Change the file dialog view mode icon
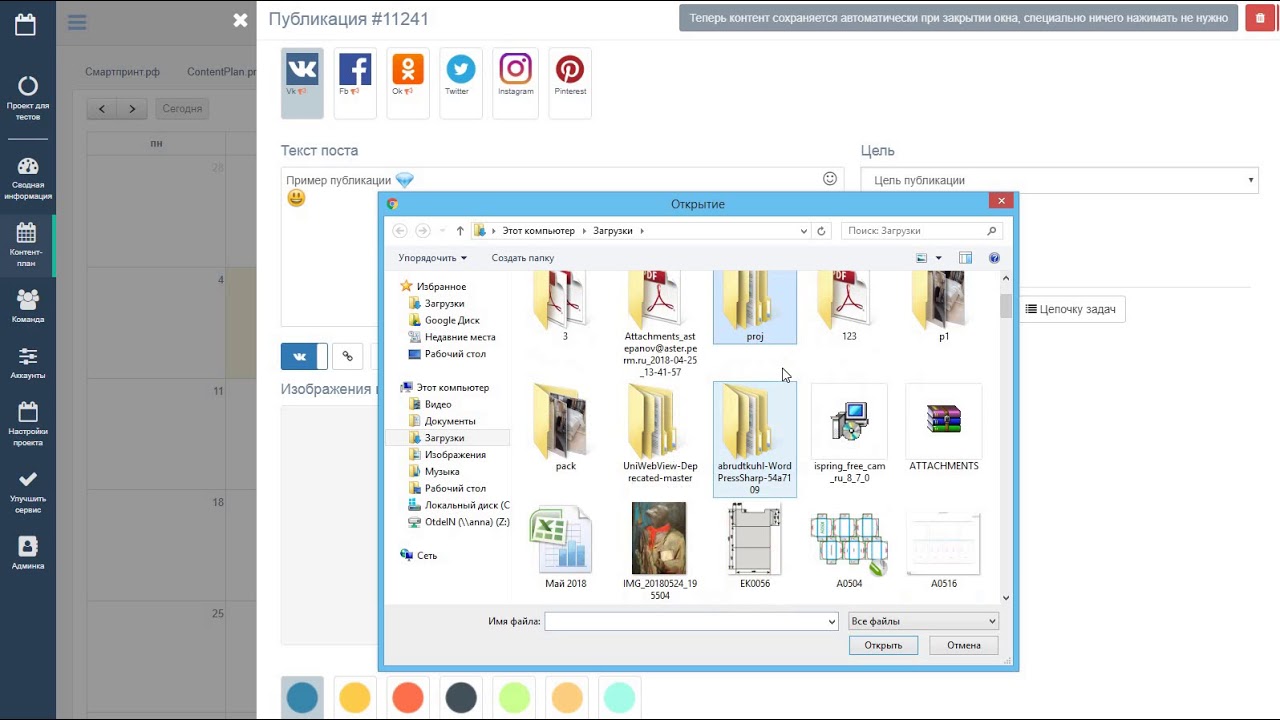 [922, 258]
